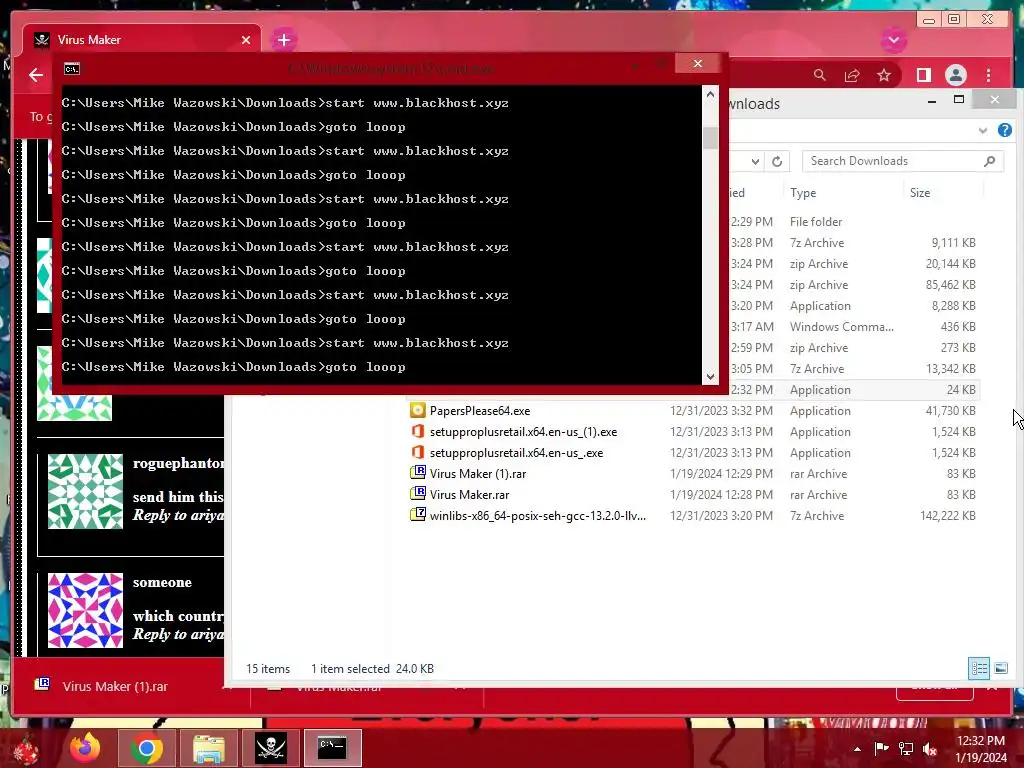The image size is (1024, 768).
Task: Switch to command prompt on taskbar
Action: (332, 748)
